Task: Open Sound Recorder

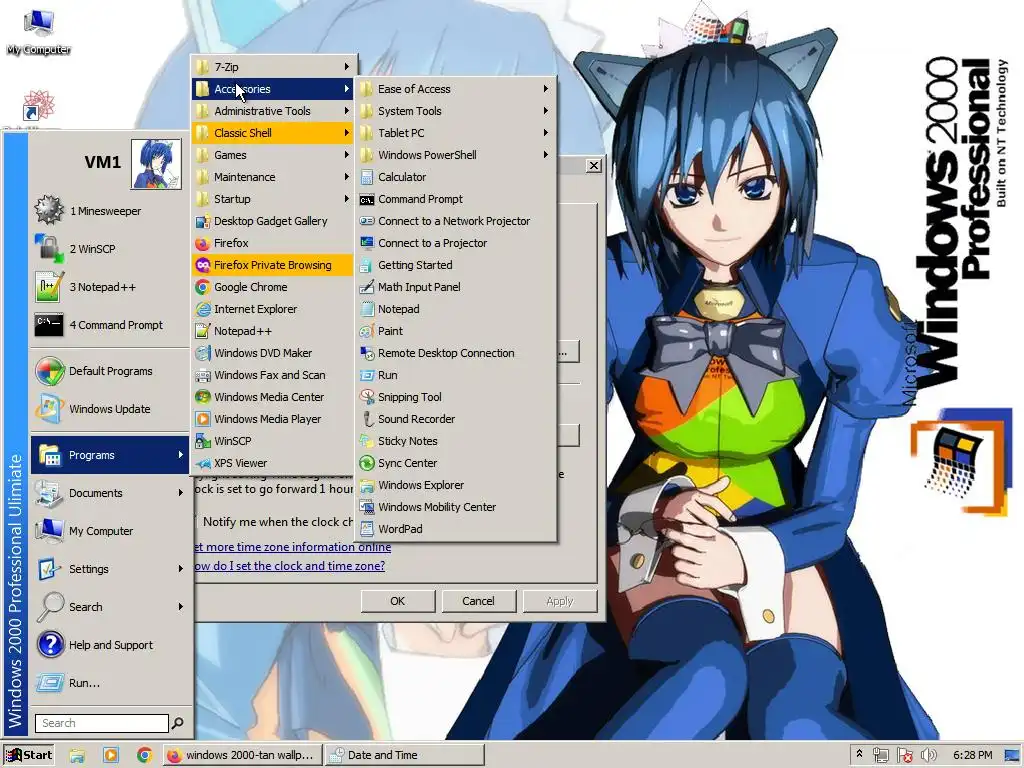Action: point(455,419)
